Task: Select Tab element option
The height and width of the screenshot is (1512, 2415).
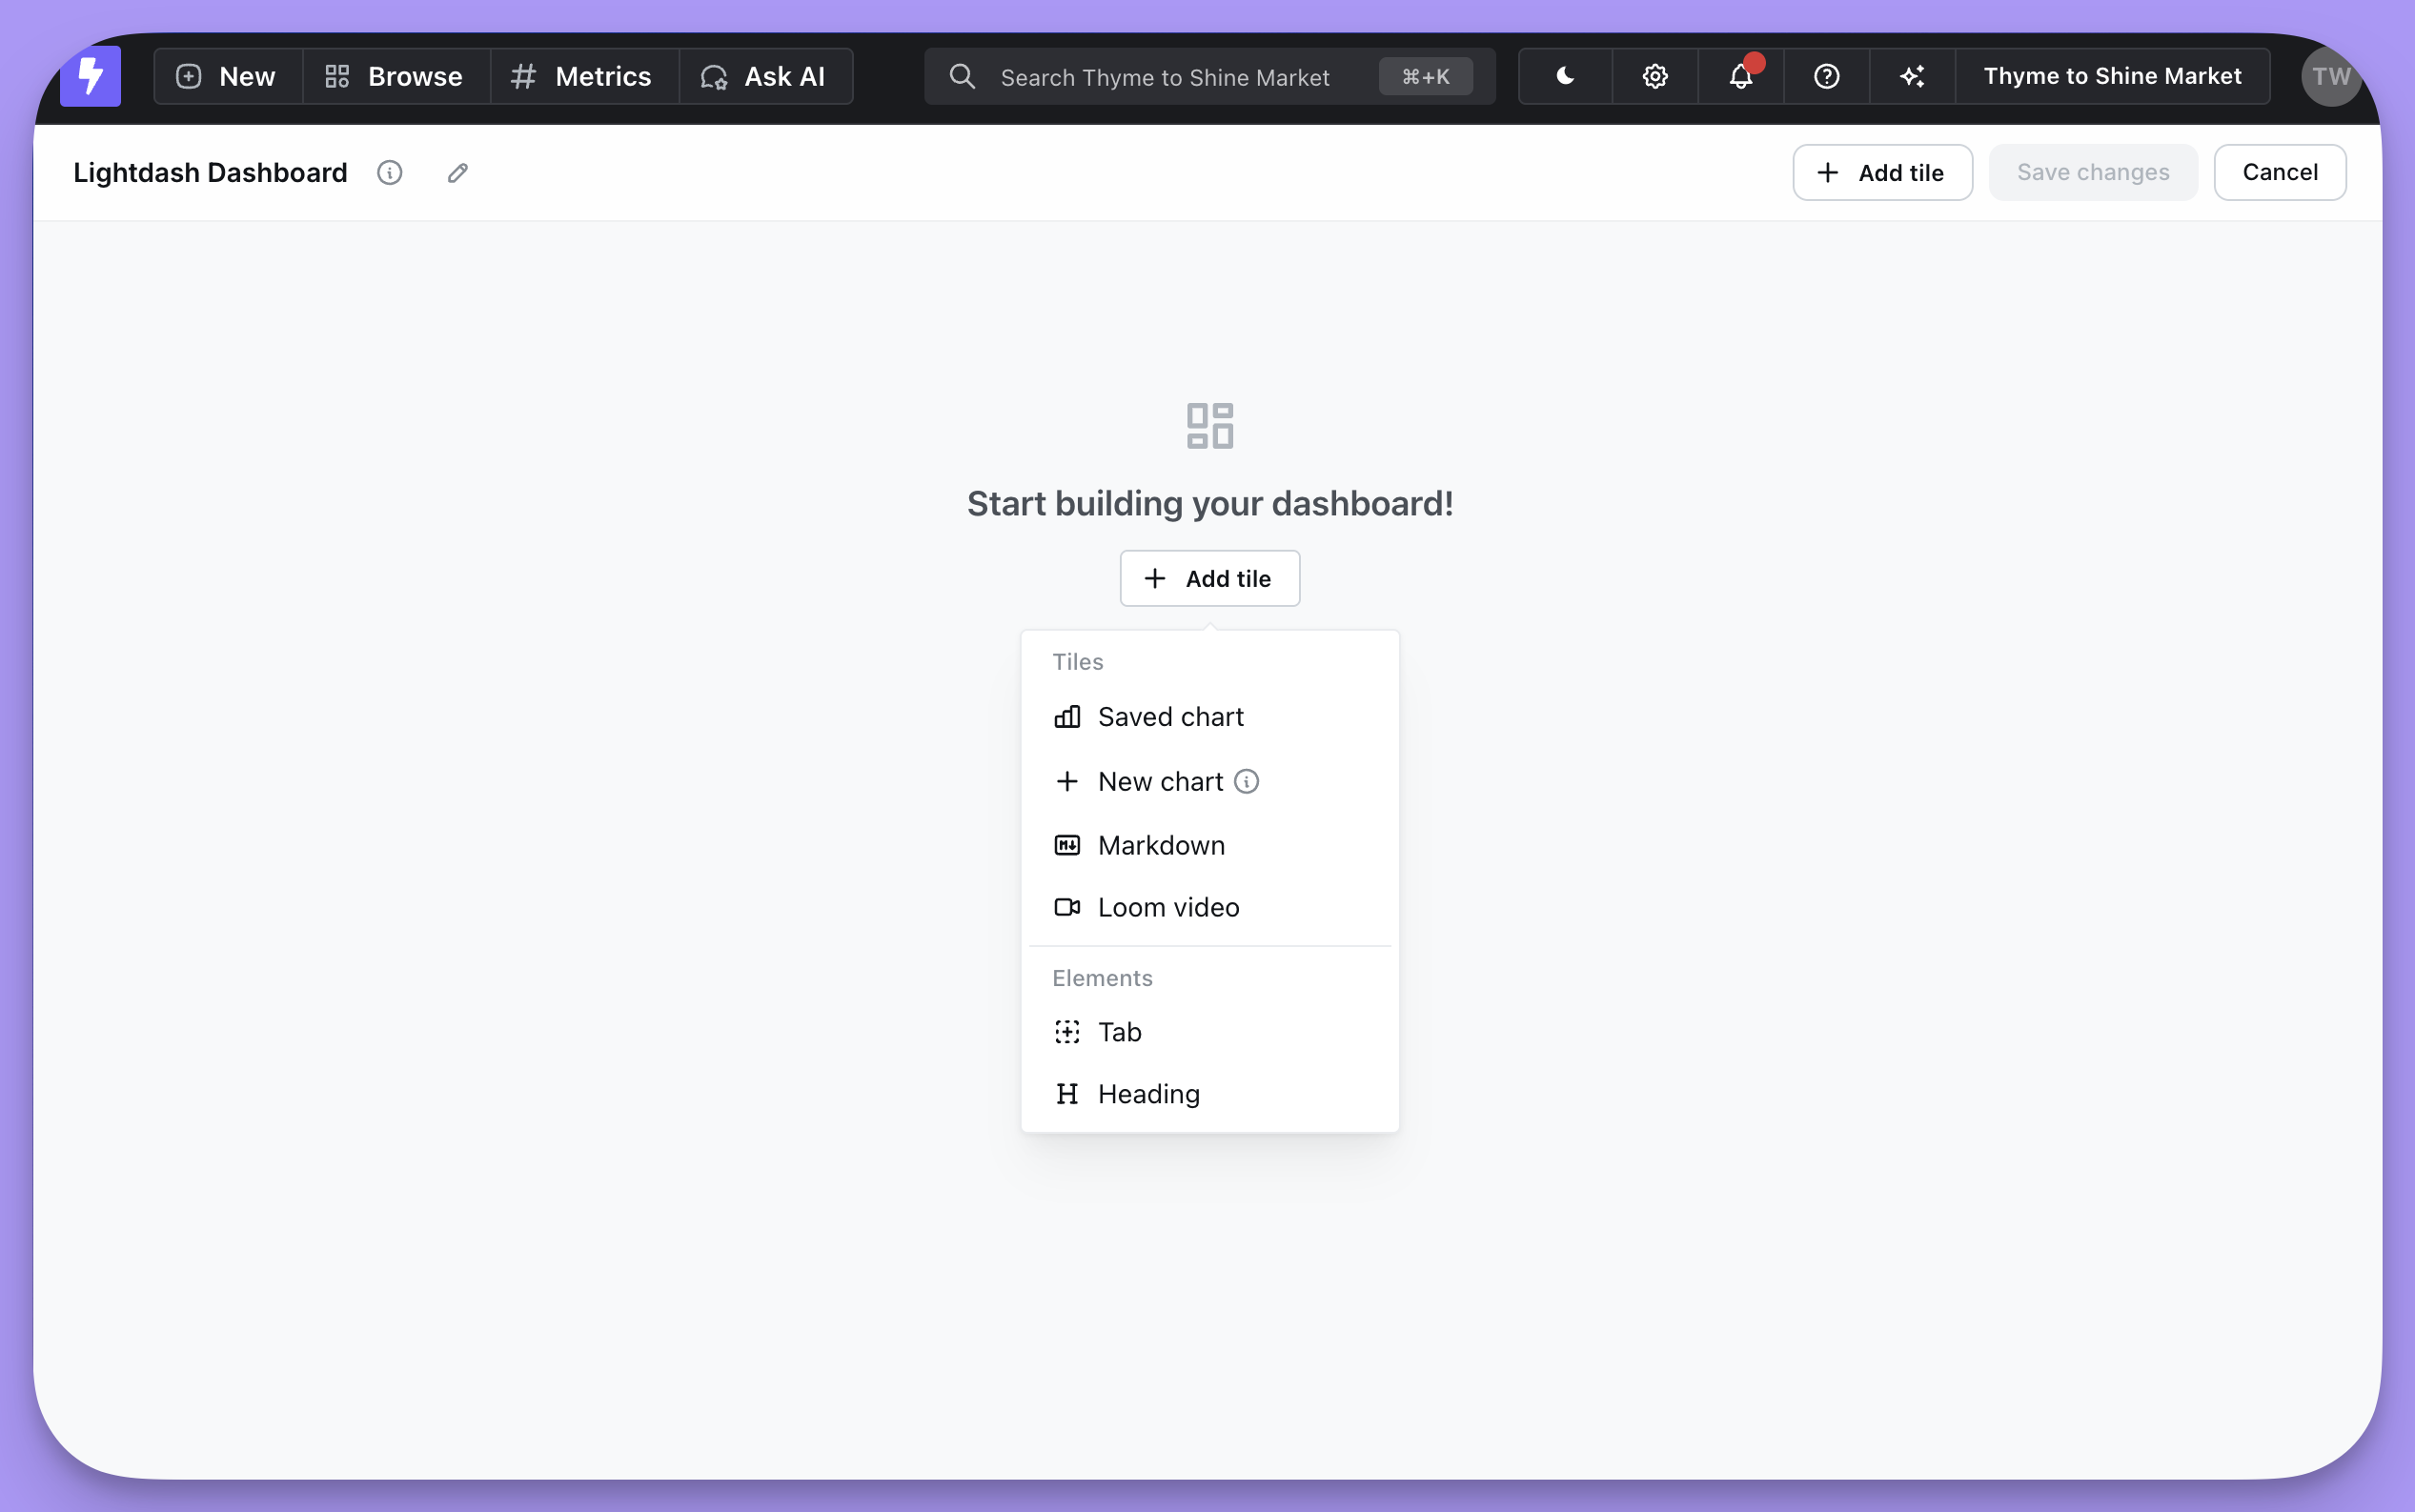Action: pyautogui.click(x=1119, y=1032)
